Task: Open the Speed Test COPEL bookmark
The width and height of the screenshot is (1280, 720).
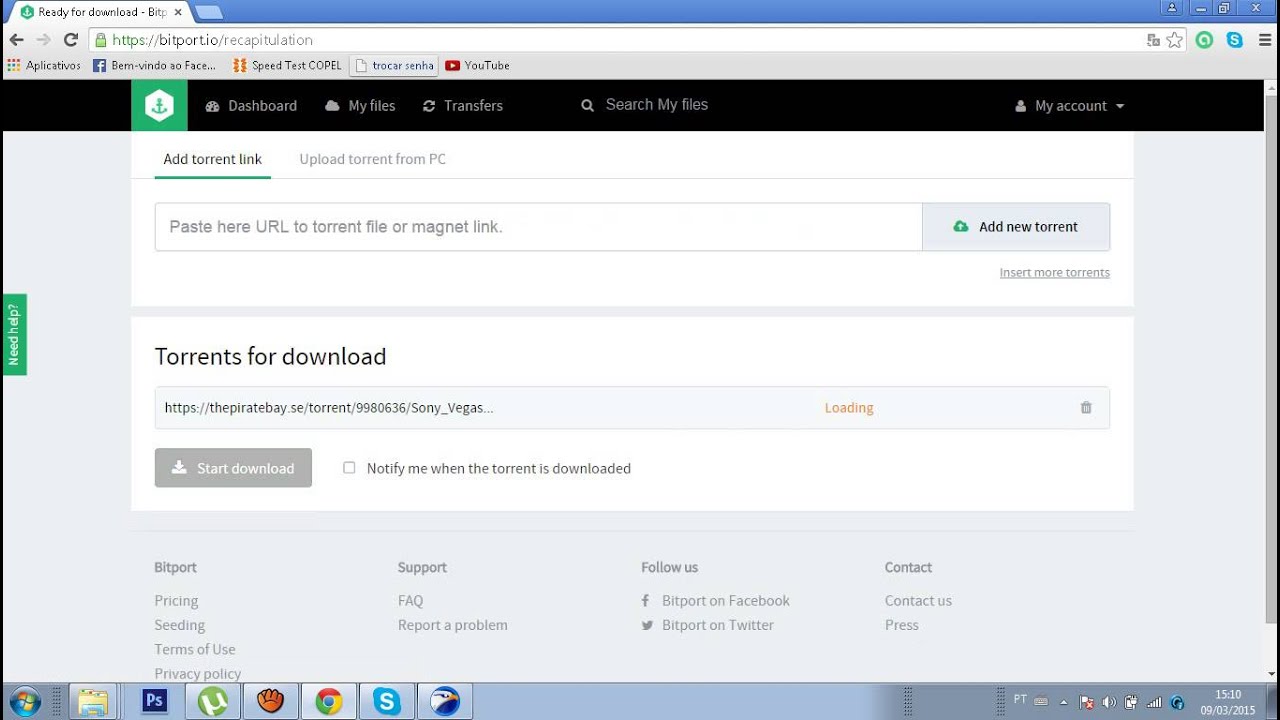Action: click(x=287, y=65)
